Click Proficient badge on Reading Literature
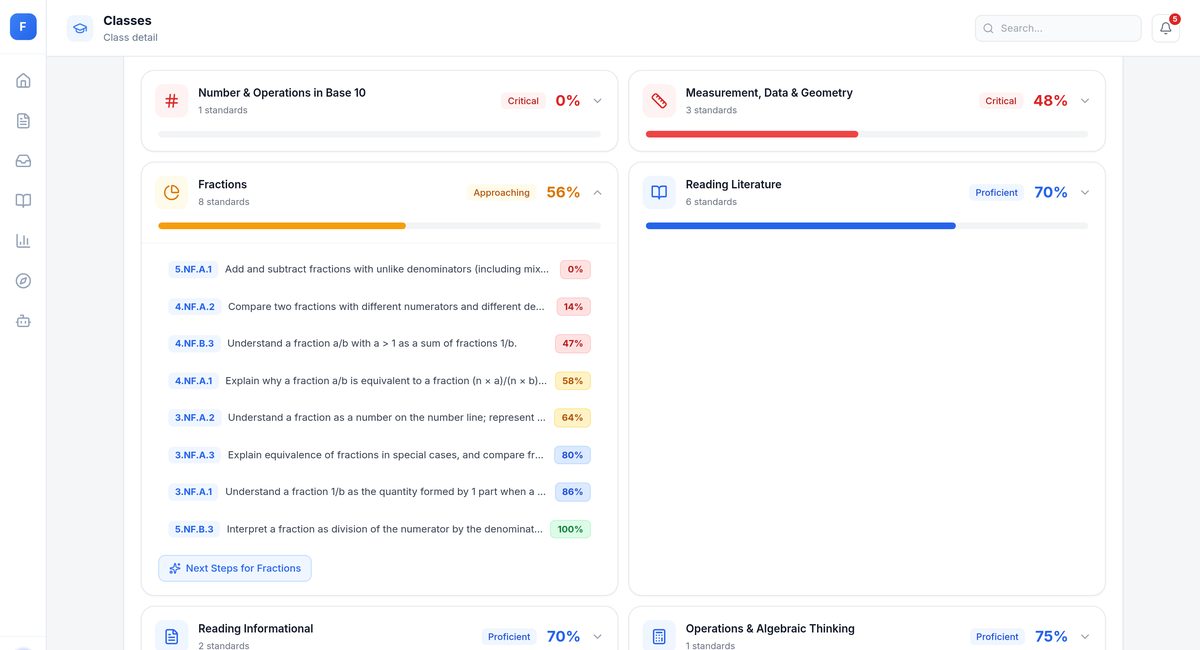The image size is (1200, 650). pos(997,192)
